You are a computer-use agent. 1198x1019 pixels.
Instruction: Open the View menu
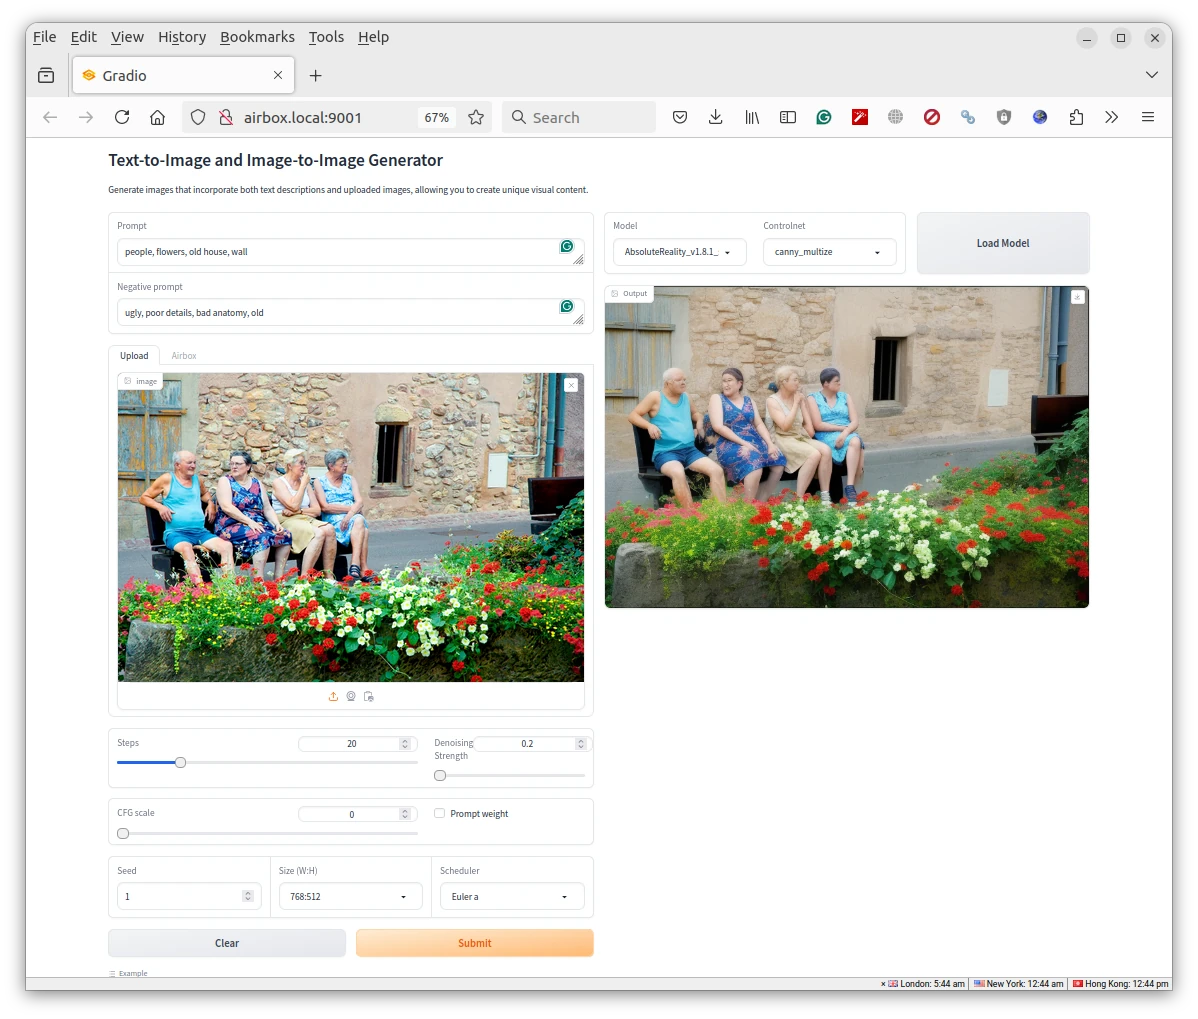coord(127,37)
